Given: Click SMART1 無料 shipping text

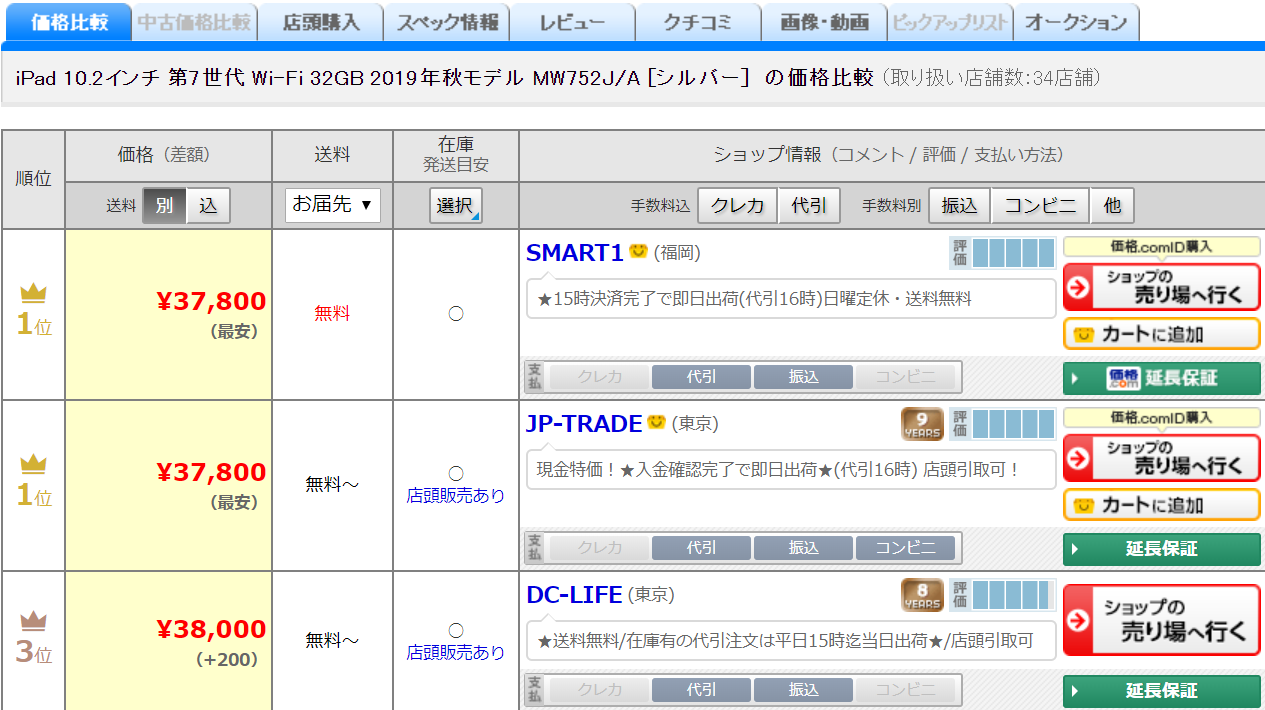Looking at the screenshot, I should (x=332, y=314).
